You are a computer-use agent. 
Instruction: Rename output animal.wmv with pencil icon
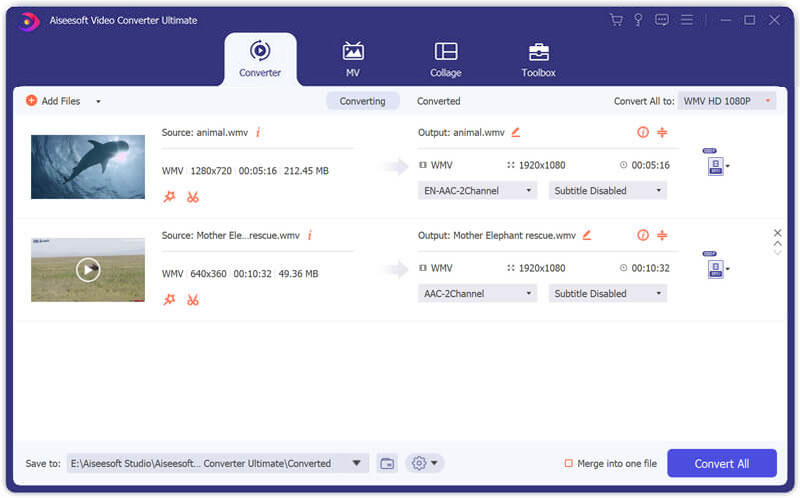click(x=516, y=132)
